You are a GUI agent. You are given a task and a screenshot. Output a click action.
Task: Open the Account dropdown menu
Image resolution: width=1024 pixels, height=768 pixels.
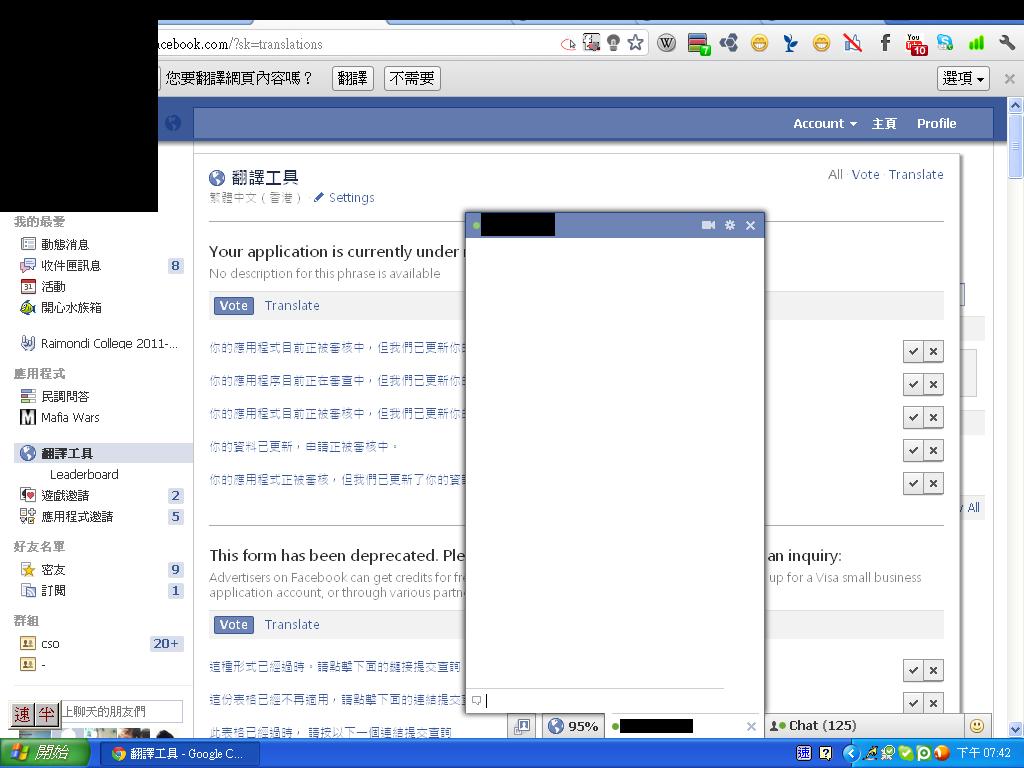tap(824, 123)
